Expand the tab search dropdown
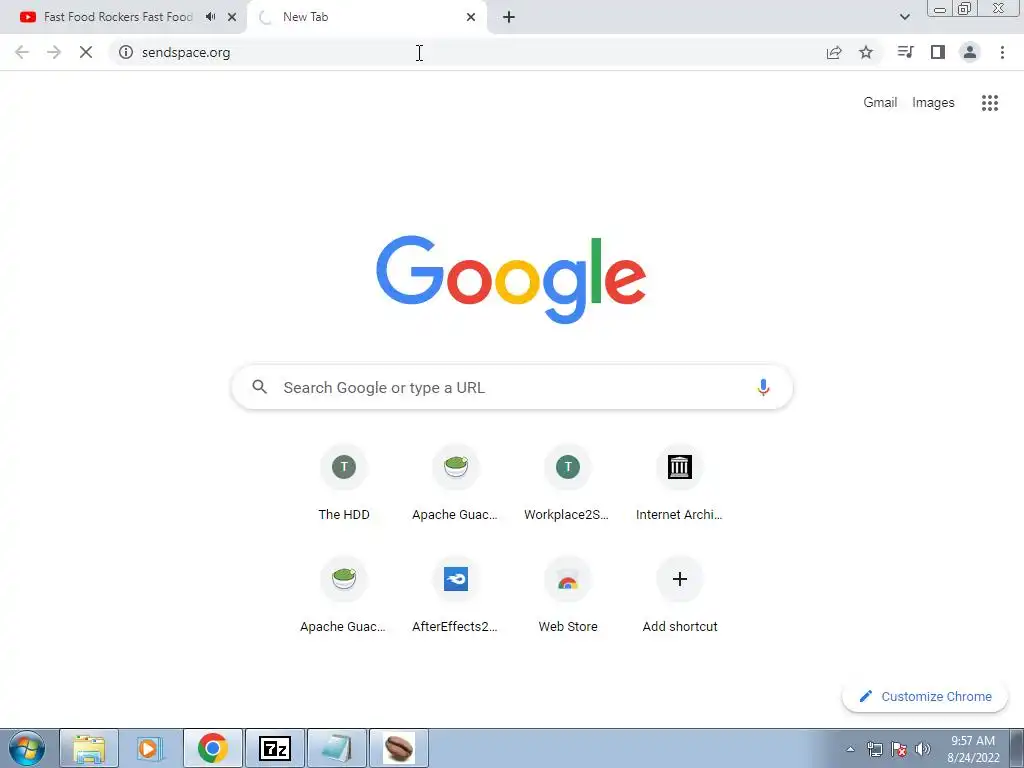Viewport: 1024px width, 768px height. click(x=904, y=17)
